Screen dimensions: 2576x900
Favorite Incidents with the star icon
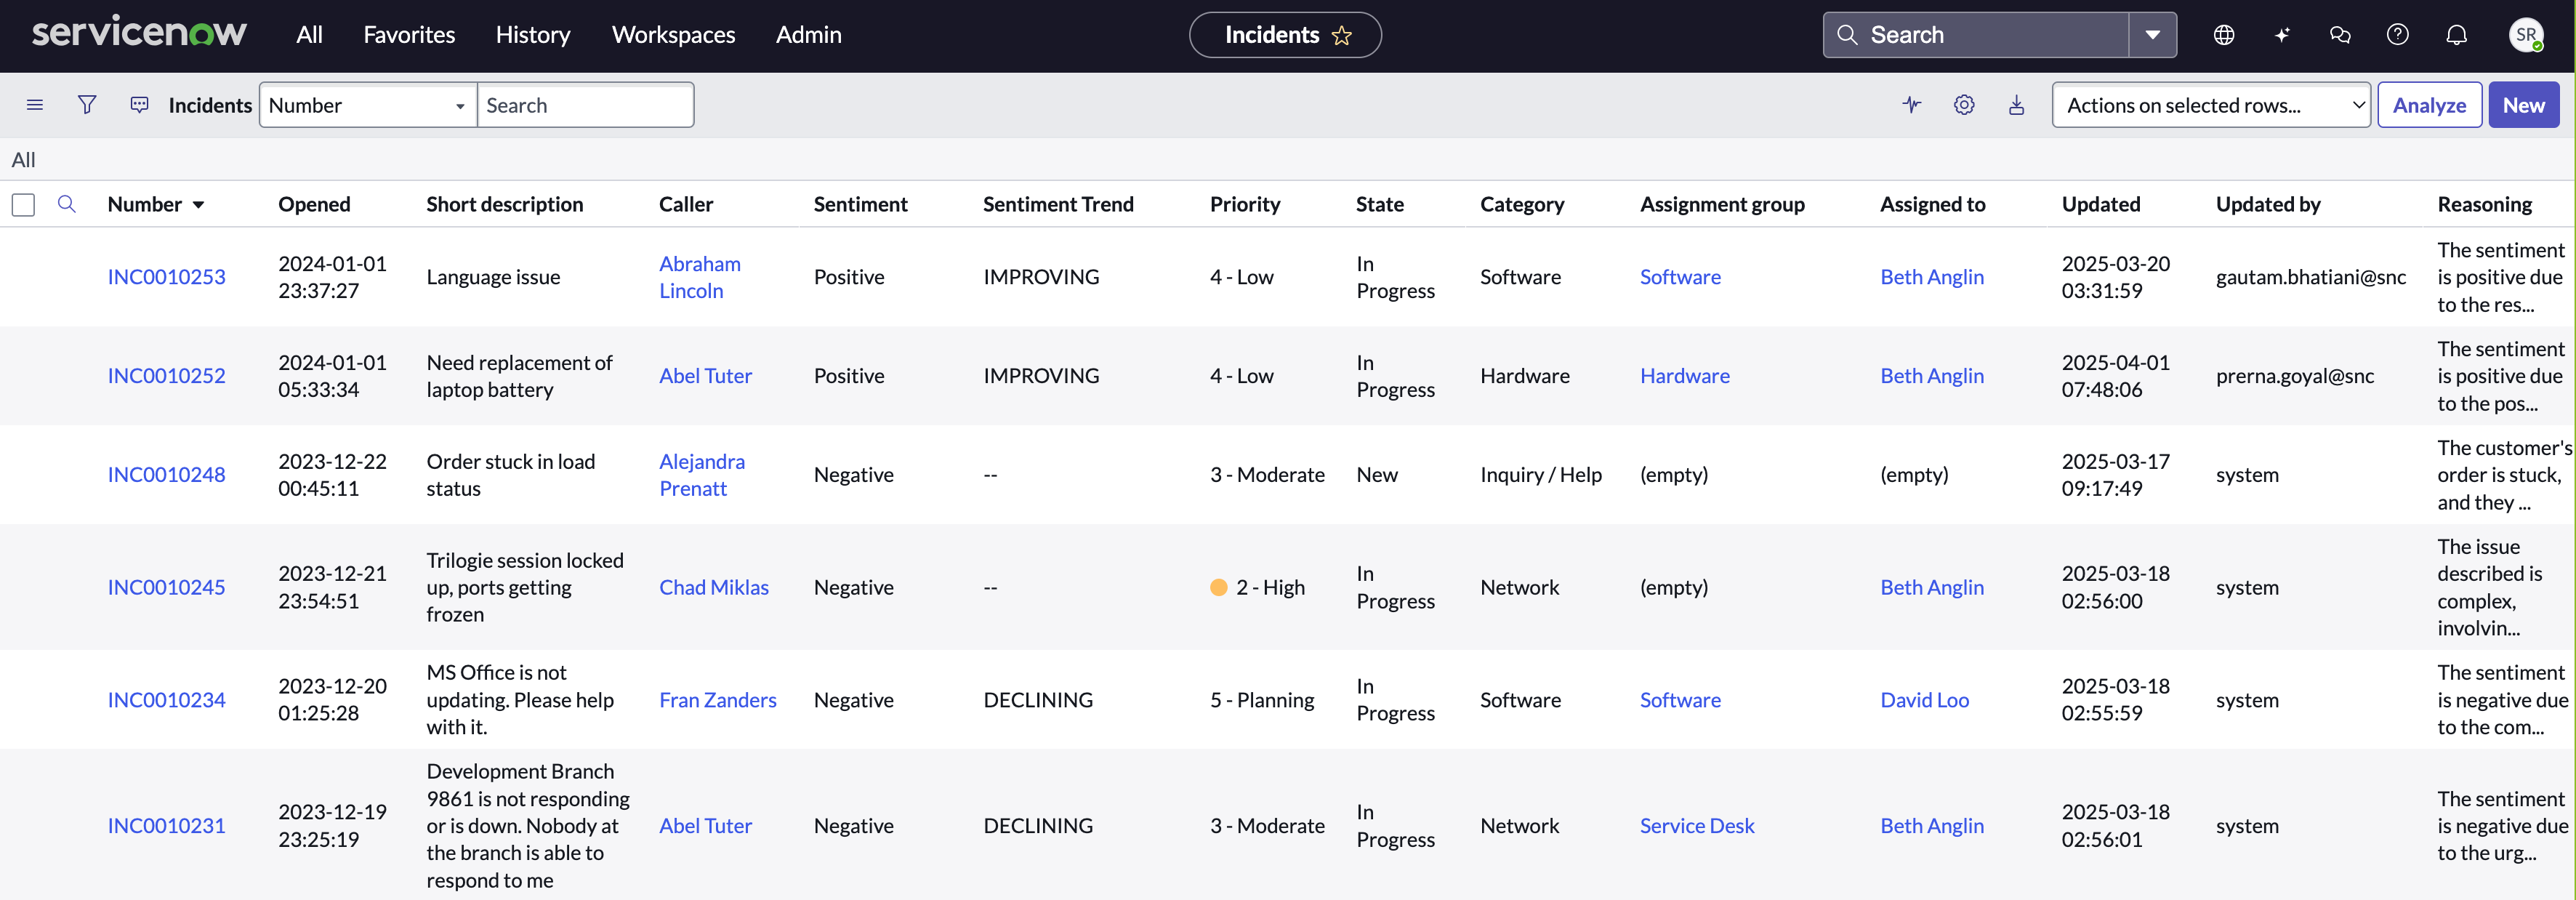click(x=1342, y=36)
